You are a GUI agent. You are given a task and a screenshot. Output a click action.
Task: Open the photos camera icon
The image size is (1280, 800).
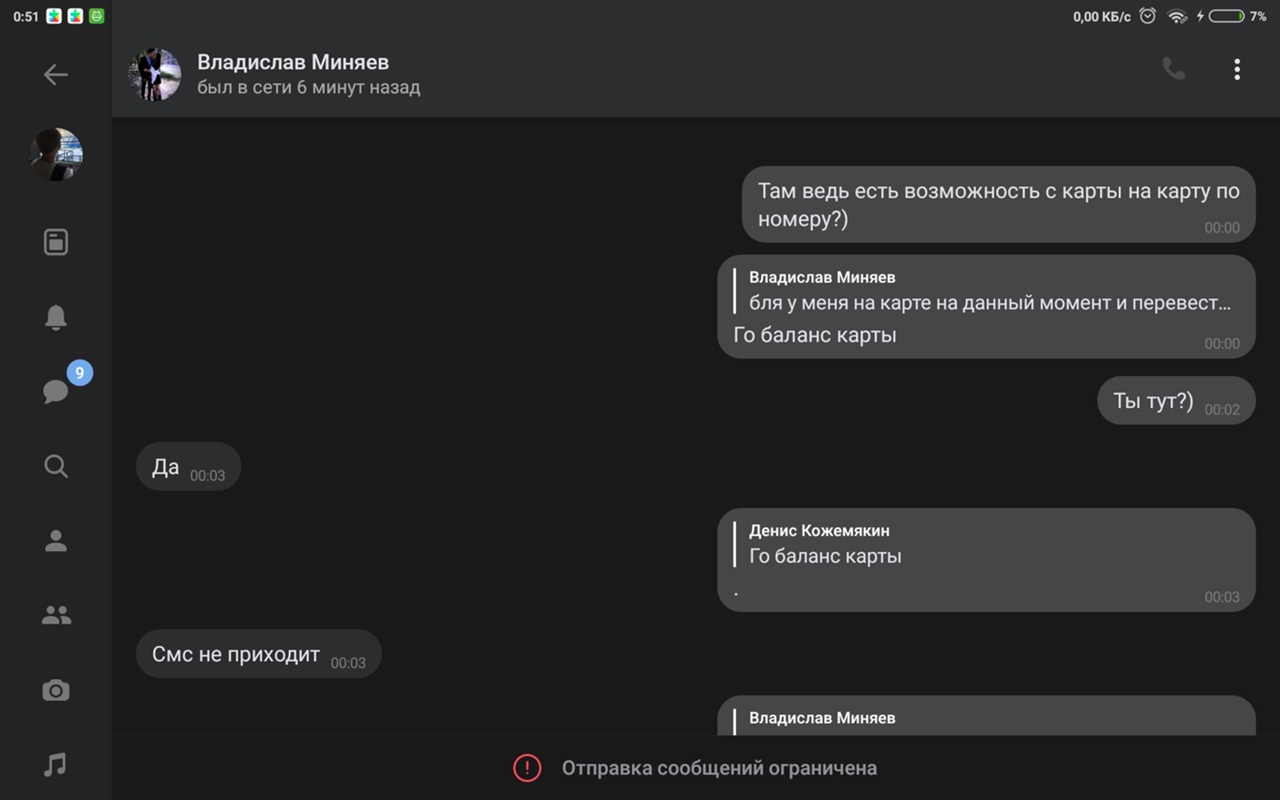(56, 691)
